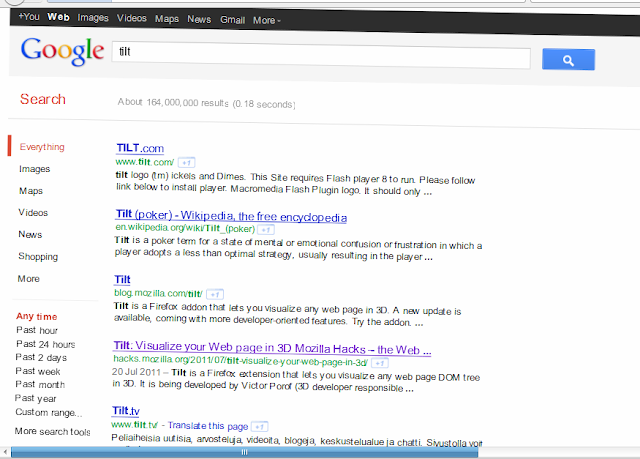640x459 pixels.
Task: Expand More search tools
Action: (53, 431)
